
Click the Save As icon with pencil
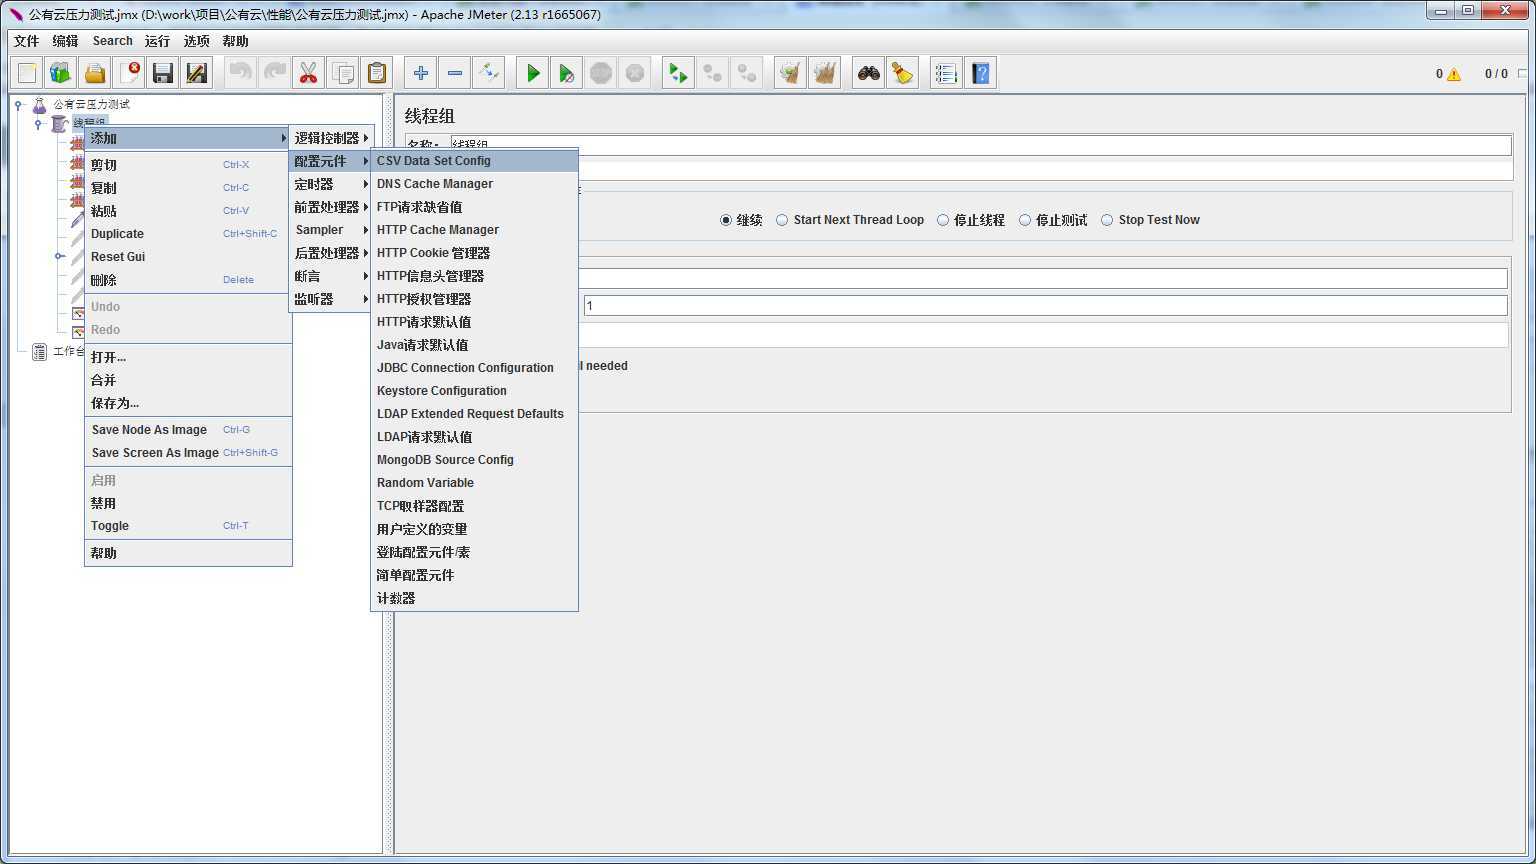(197, 73)
